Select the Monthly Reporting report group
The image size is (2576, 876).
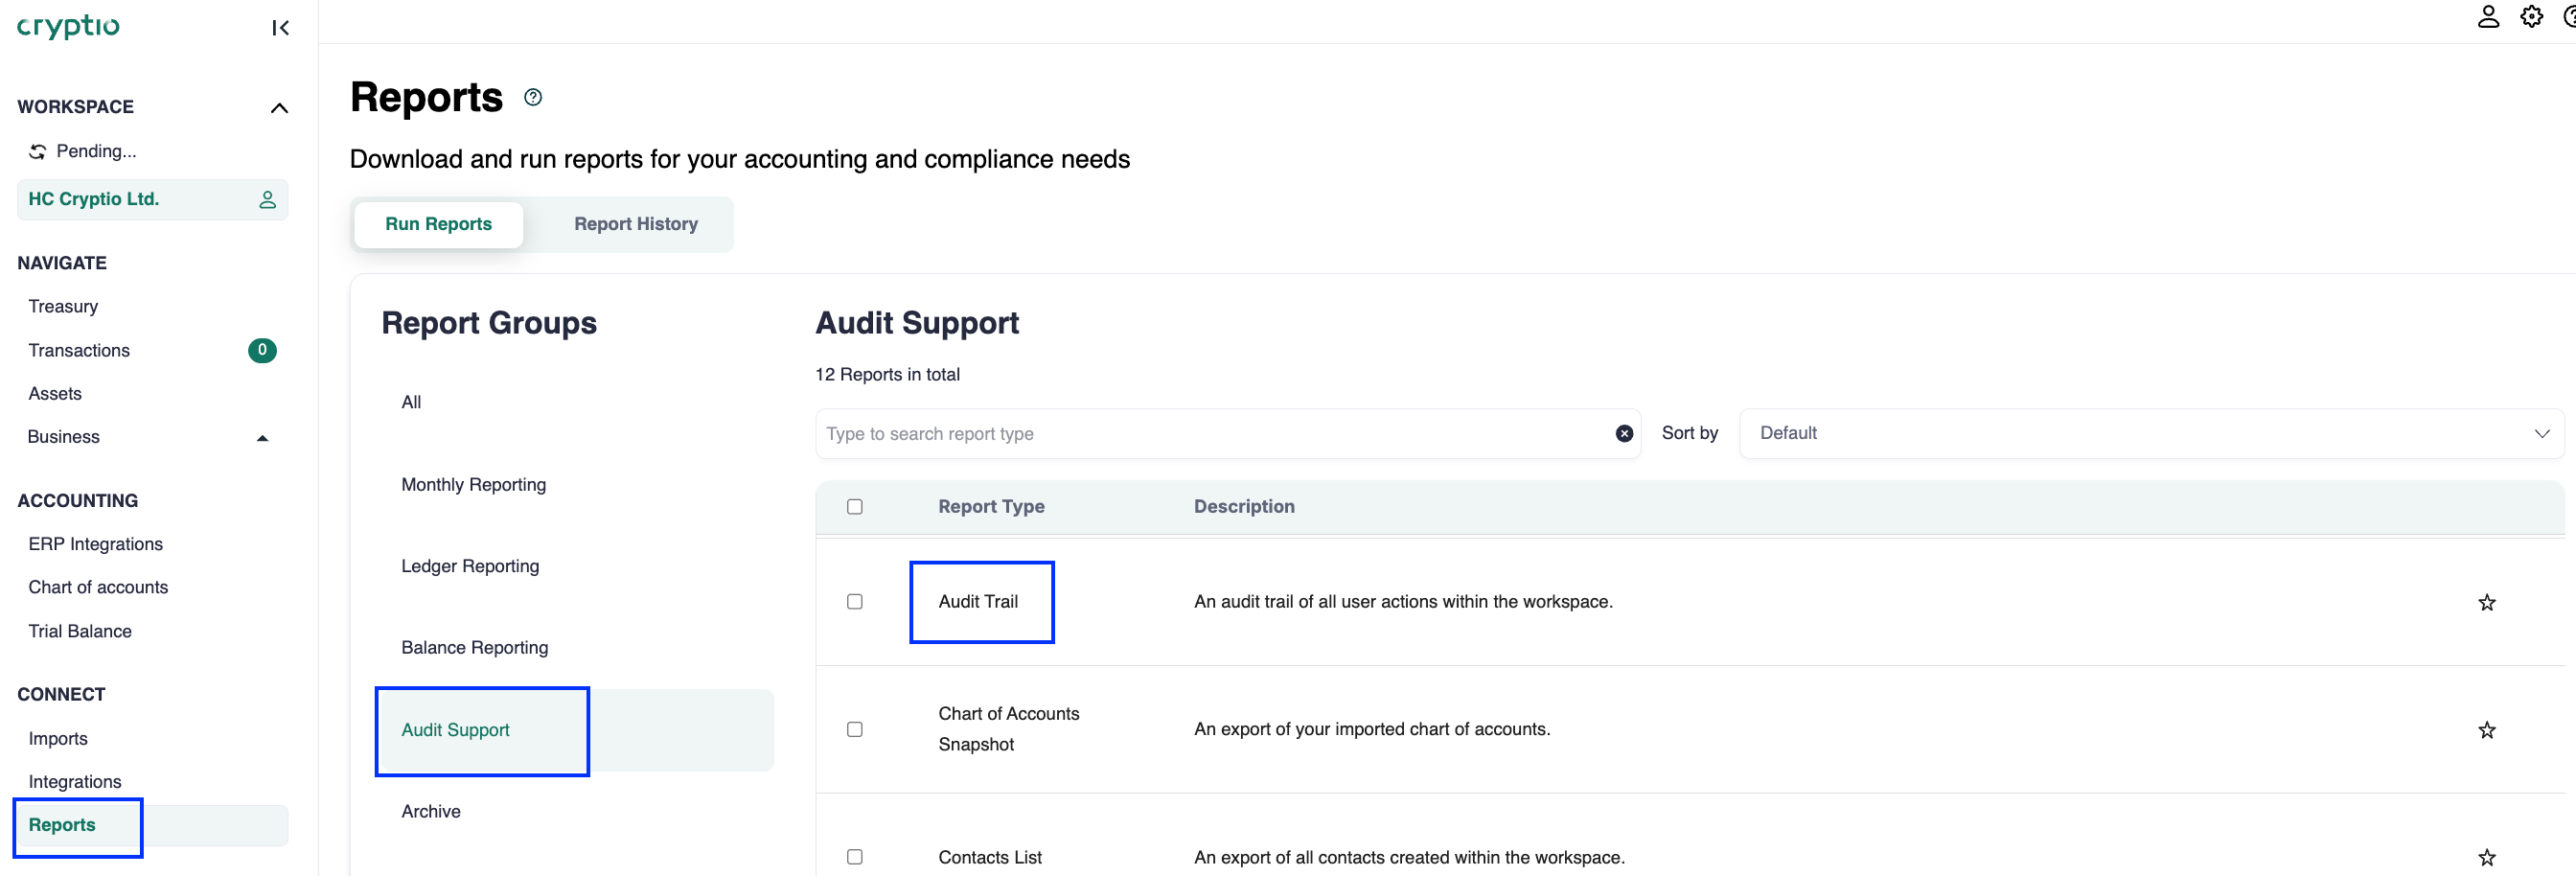click(x=473, y=485)
